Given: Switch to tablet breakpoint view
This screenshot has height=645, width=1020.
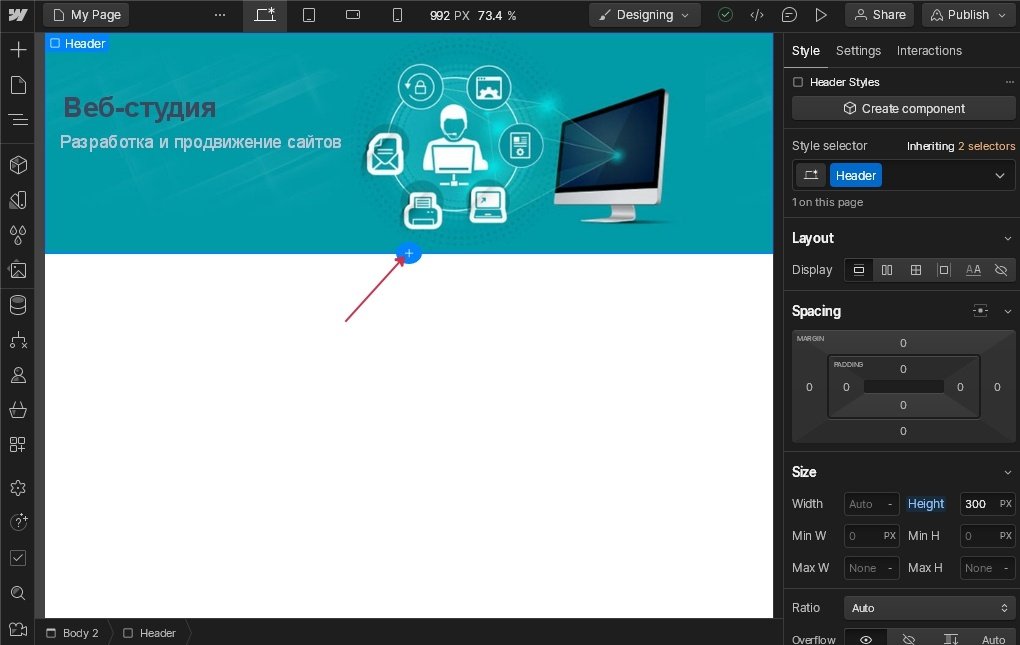Looking at the screenshot, I should pyautogui.click(x=309, y=15).
